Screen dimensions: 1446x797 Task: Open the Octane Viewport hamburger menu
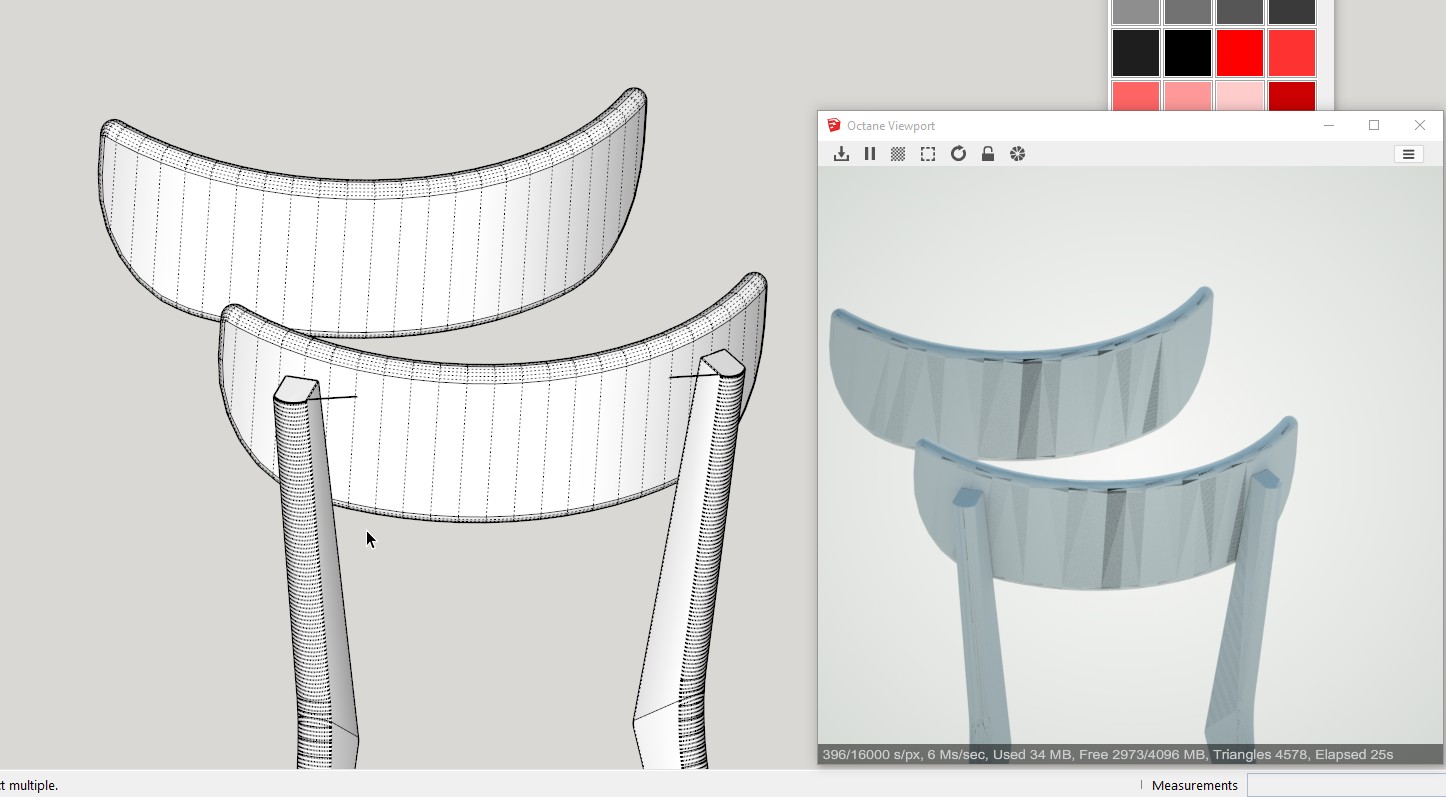[1408, 154]
